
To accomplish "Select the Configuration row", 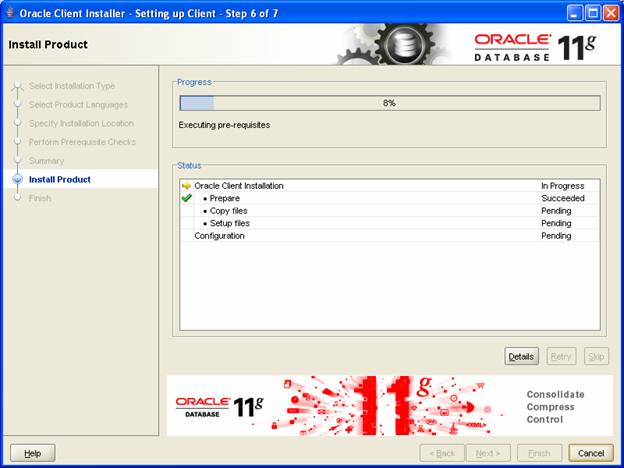I will point(390,236).
